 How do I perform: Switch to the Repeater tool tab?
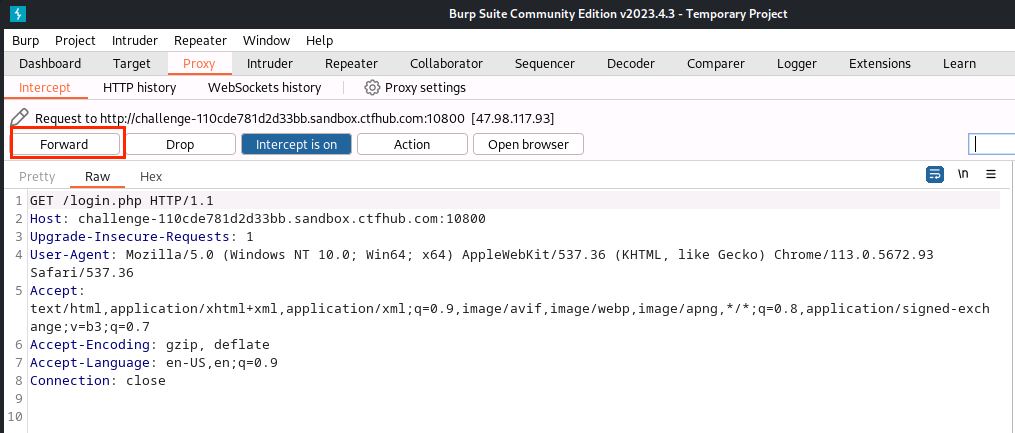[x=351, y=63]
